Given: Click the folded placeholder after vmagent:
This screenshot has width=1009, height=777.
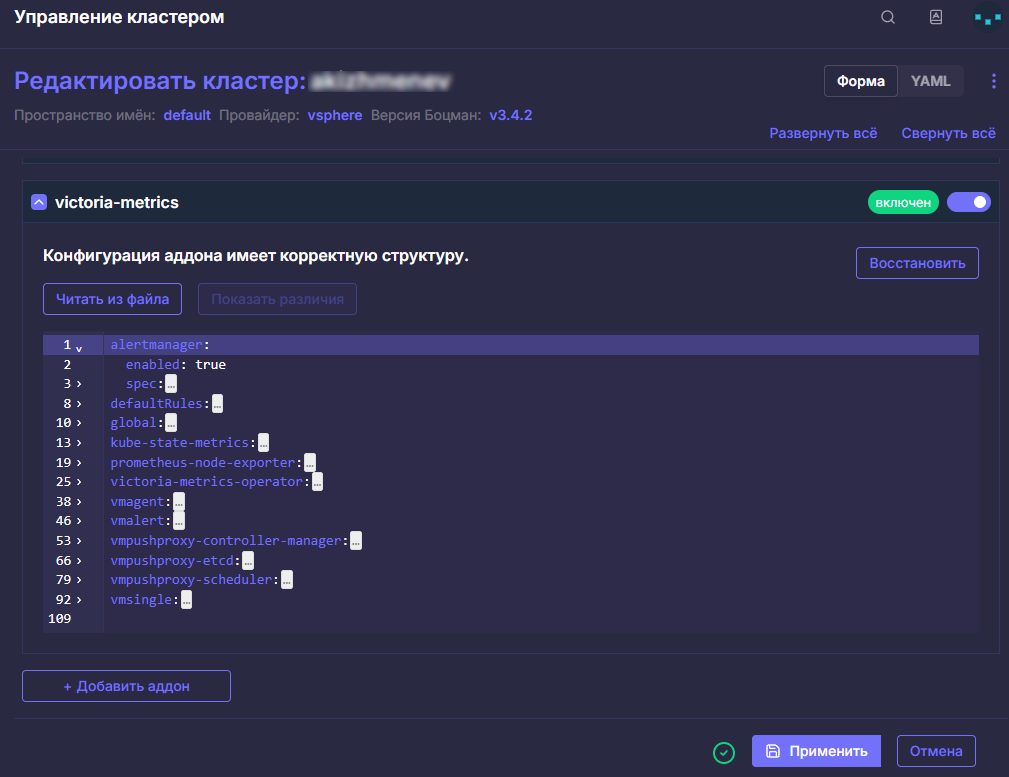Looking at the screenshot, I should [179, 501].
